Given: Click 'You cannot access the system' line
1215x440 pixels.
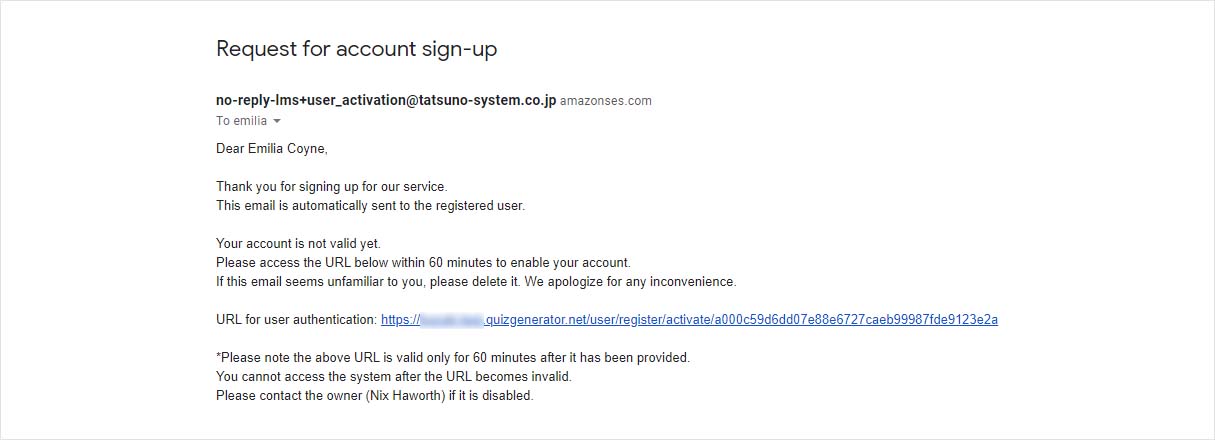Looking at the screenshot, I should coord(393,376).
